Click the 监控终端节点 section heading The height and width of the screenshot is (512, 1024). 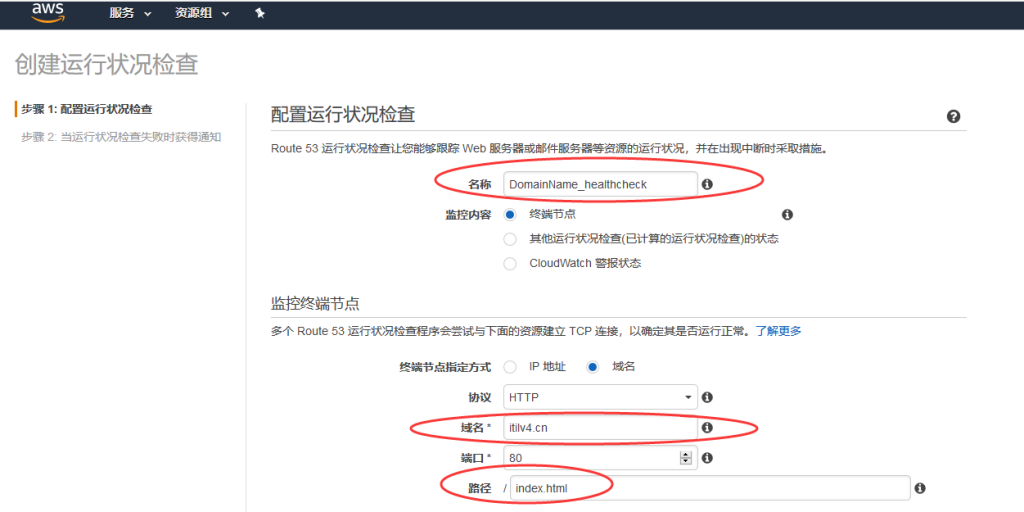click(x=315, y=304)
